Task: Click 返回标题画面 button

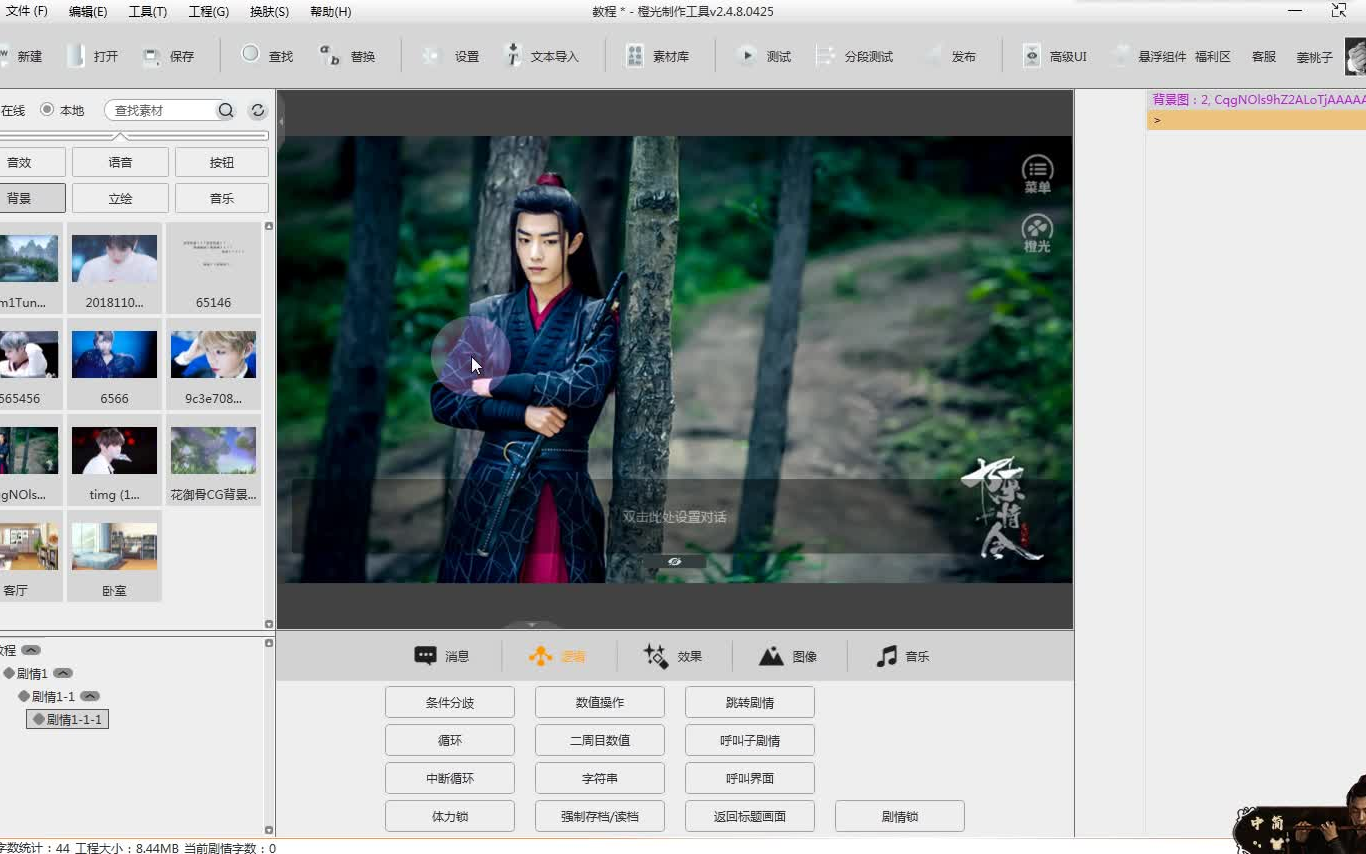Action: coord(750,816)
